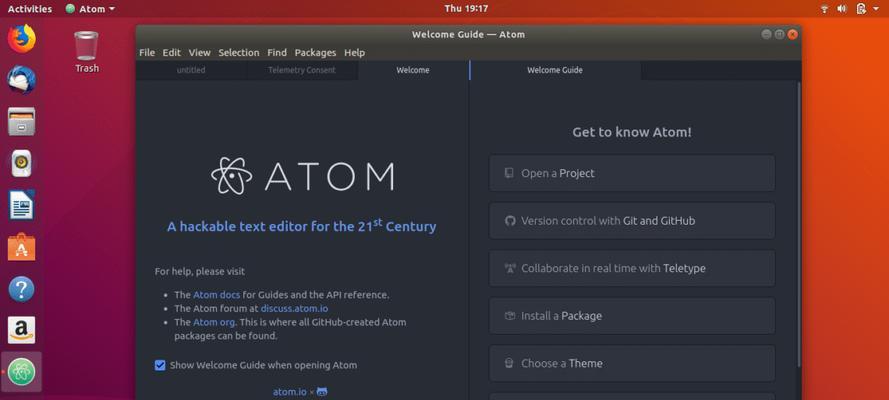Open the system menu arrow in top bar

tap(876, 8)
